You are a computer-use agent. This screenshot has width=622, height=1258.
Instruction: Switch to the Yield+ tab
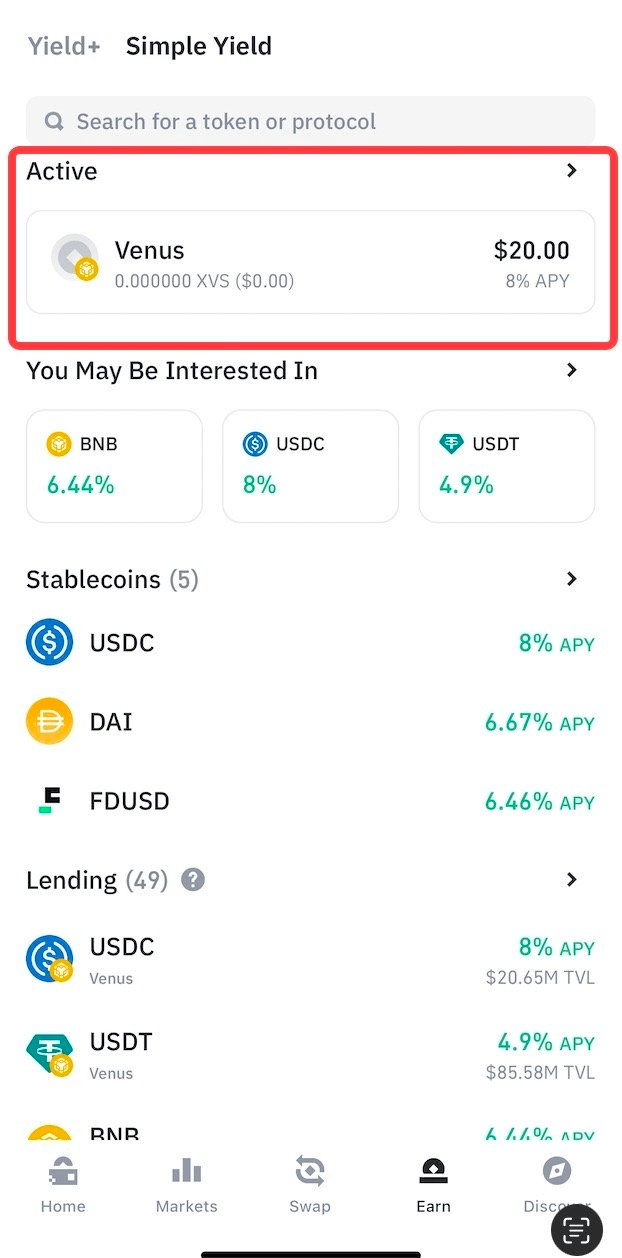[62, 45]
